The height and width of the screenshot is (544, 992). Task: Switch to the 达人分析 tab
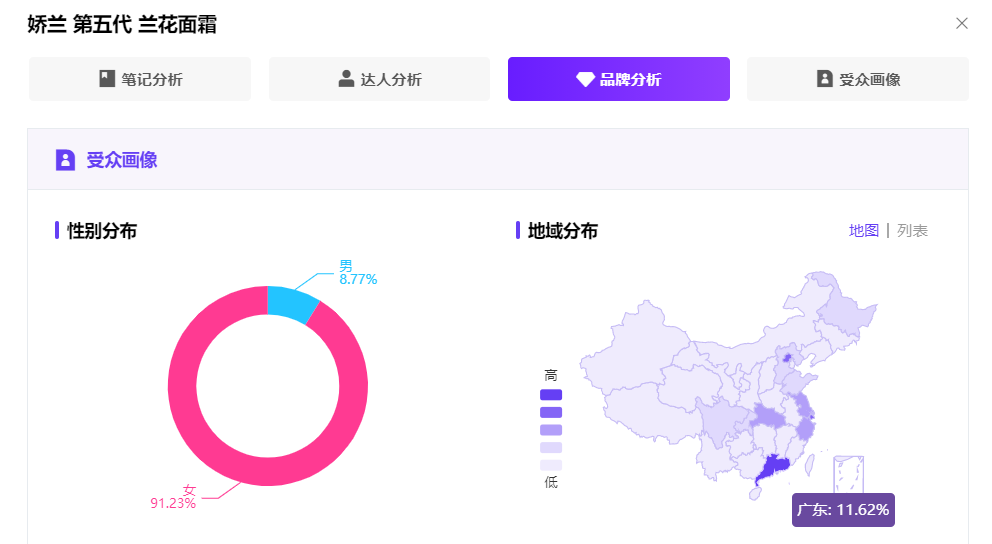380,79
